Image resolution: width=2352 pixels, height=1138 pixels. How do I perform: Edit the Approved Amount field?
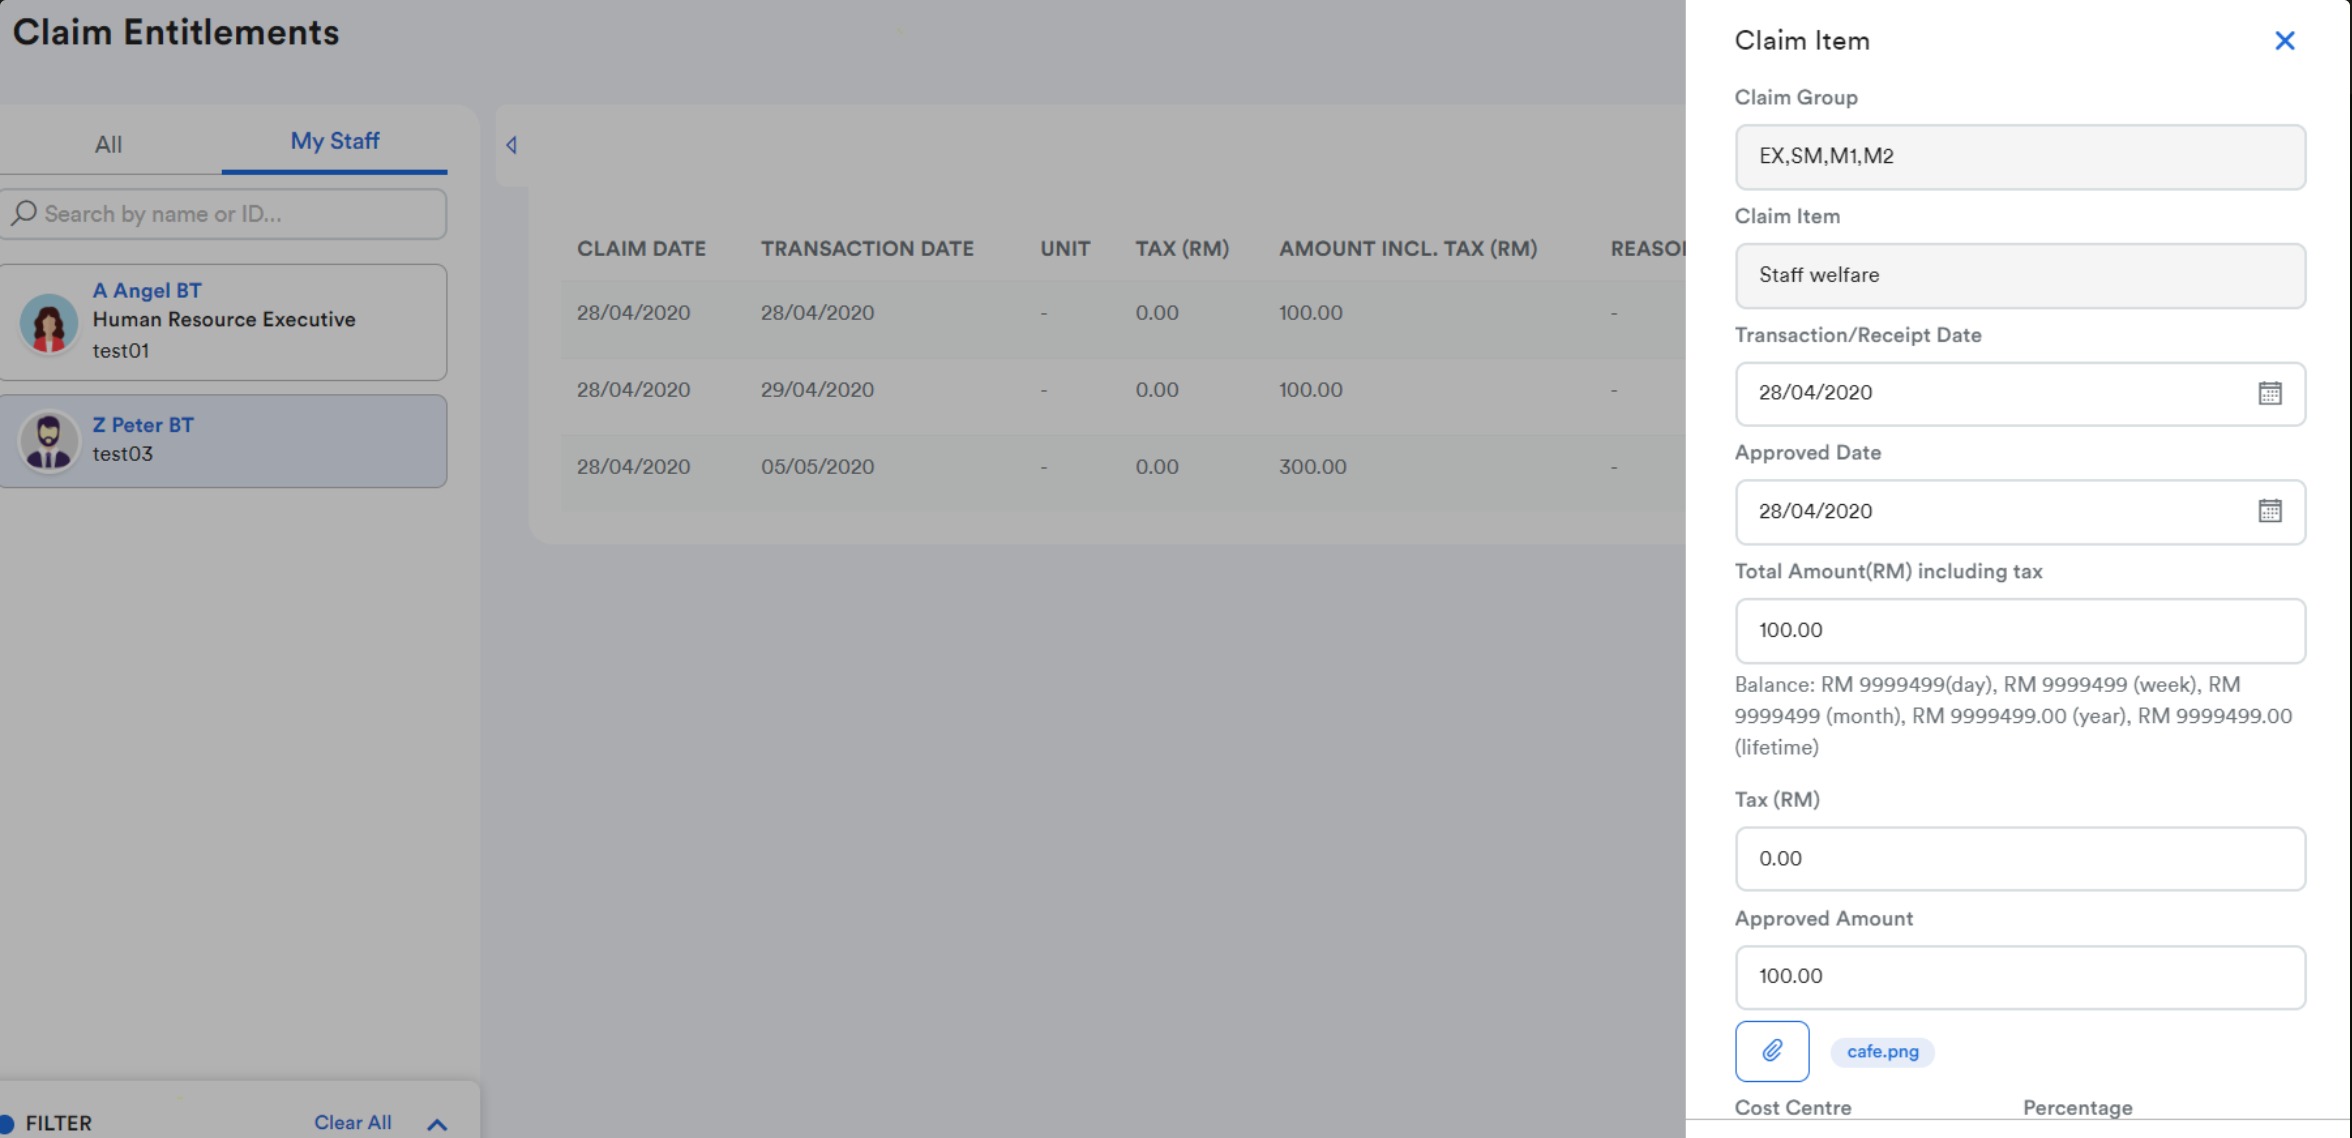[x=2020, y=977]
